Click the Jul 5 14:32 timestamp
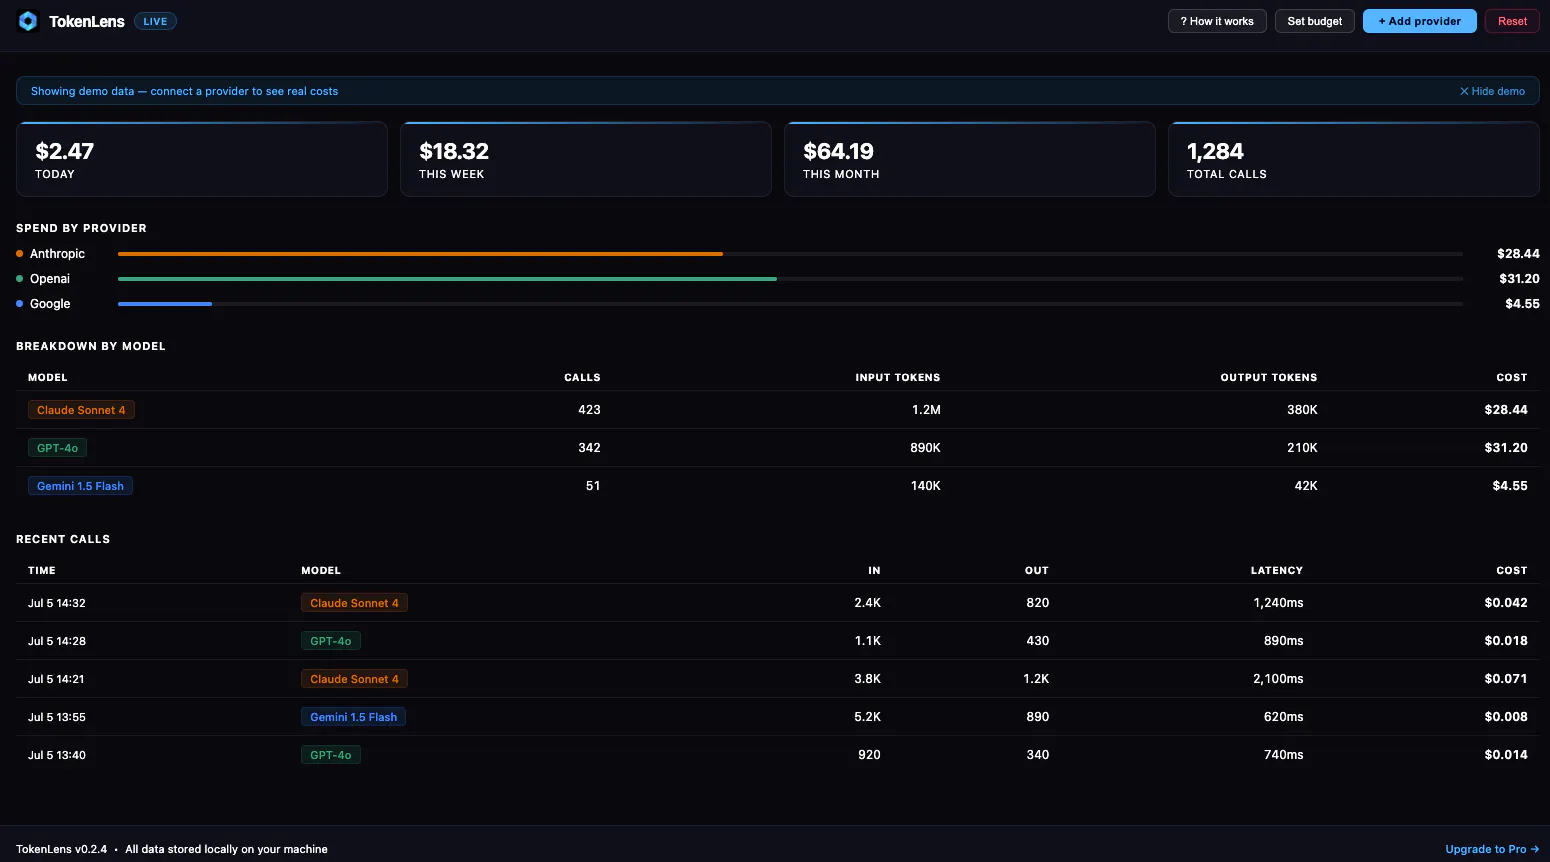Viewport: 1550px width, 862px height. 57,603
